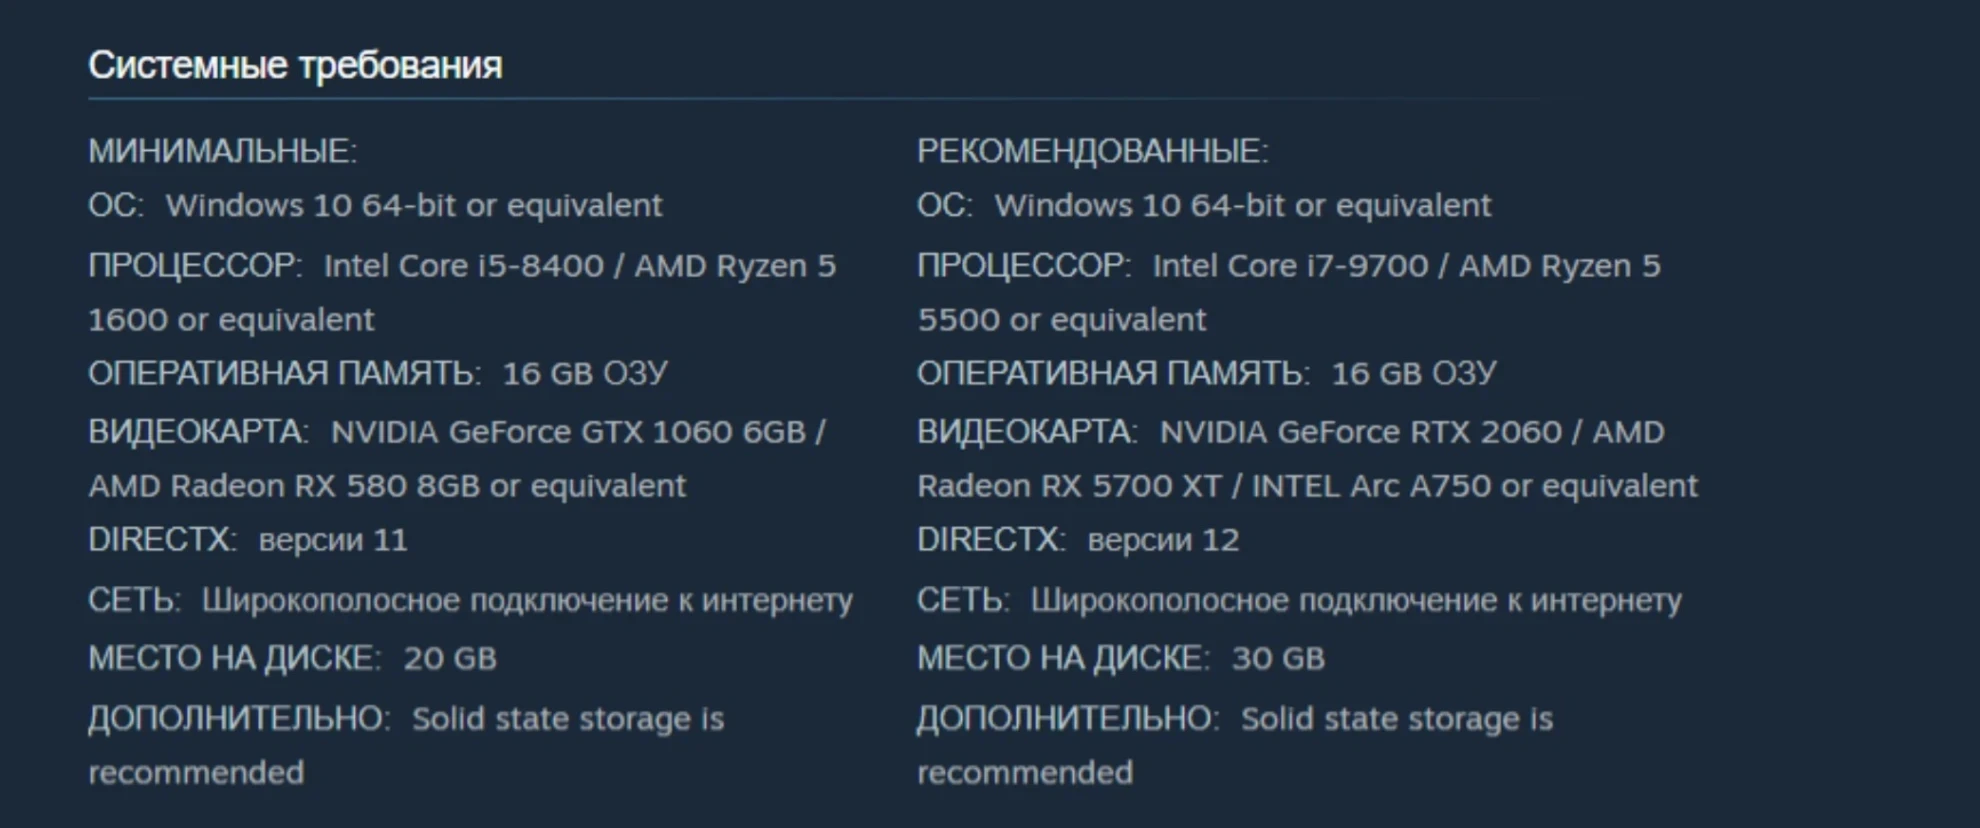Click "NVIDIA GeForce RTX 2060" text
This screenshot has width=1980, height=828.
point(1360,432)
